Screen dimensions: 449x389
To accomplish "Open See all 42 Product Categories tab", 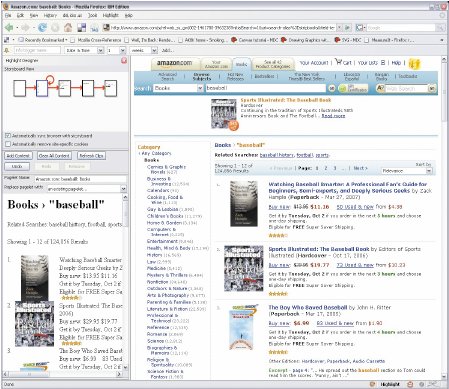I will (273, 64).
